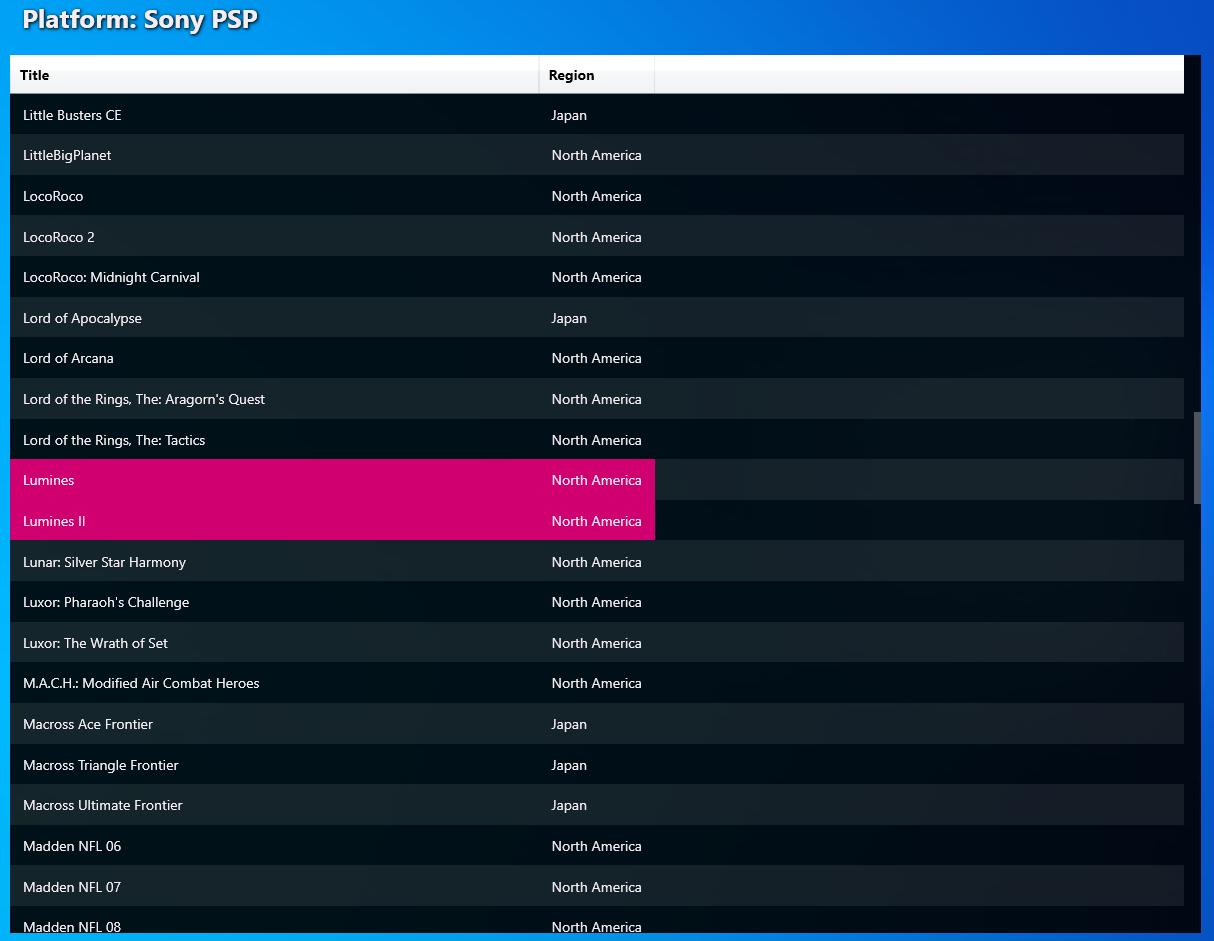Select the Macross Triangle Frontier title
The image size is (1214, 941).
[x=101, y=765]
